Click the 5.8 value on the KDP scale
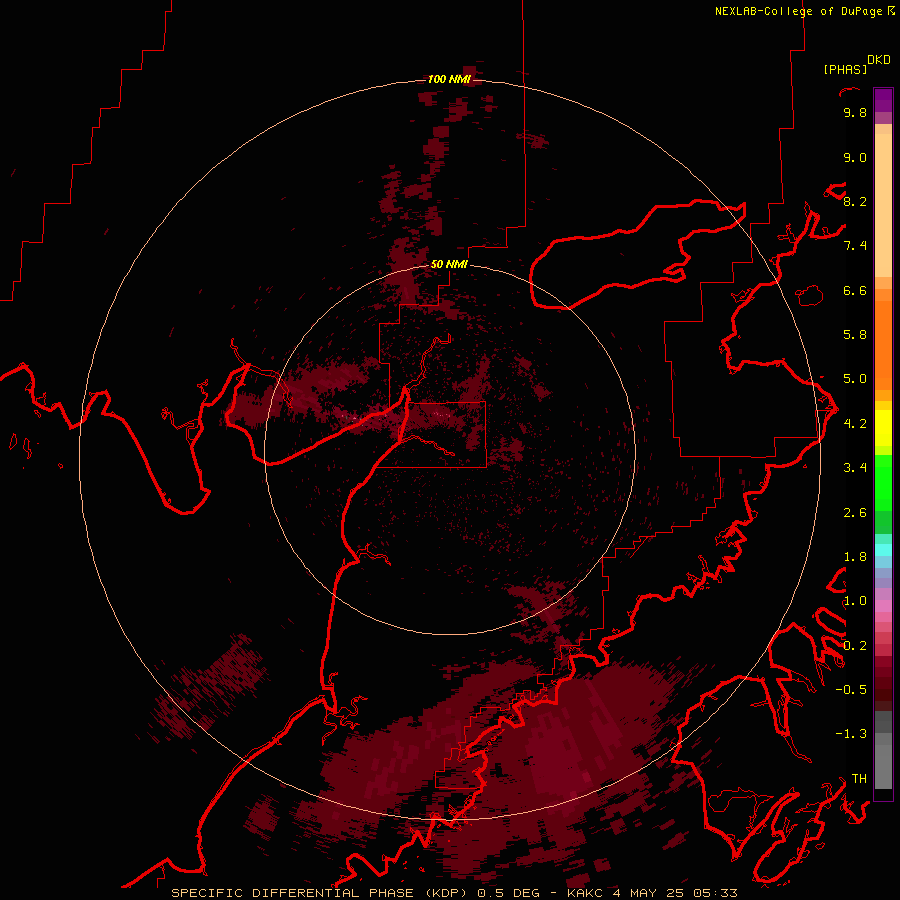Viewport: 900px width, 900px height. 855,335
